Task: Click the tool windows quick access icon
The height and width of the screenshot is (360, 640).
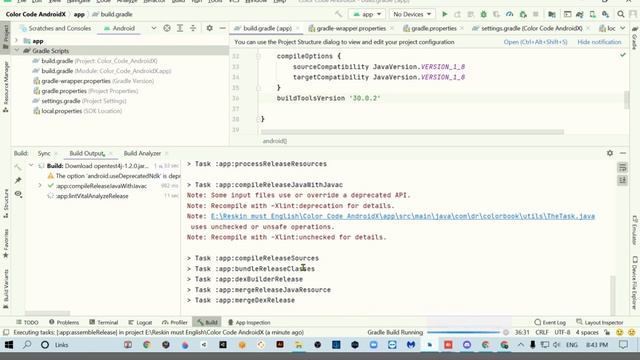Action: click(6, 333)
